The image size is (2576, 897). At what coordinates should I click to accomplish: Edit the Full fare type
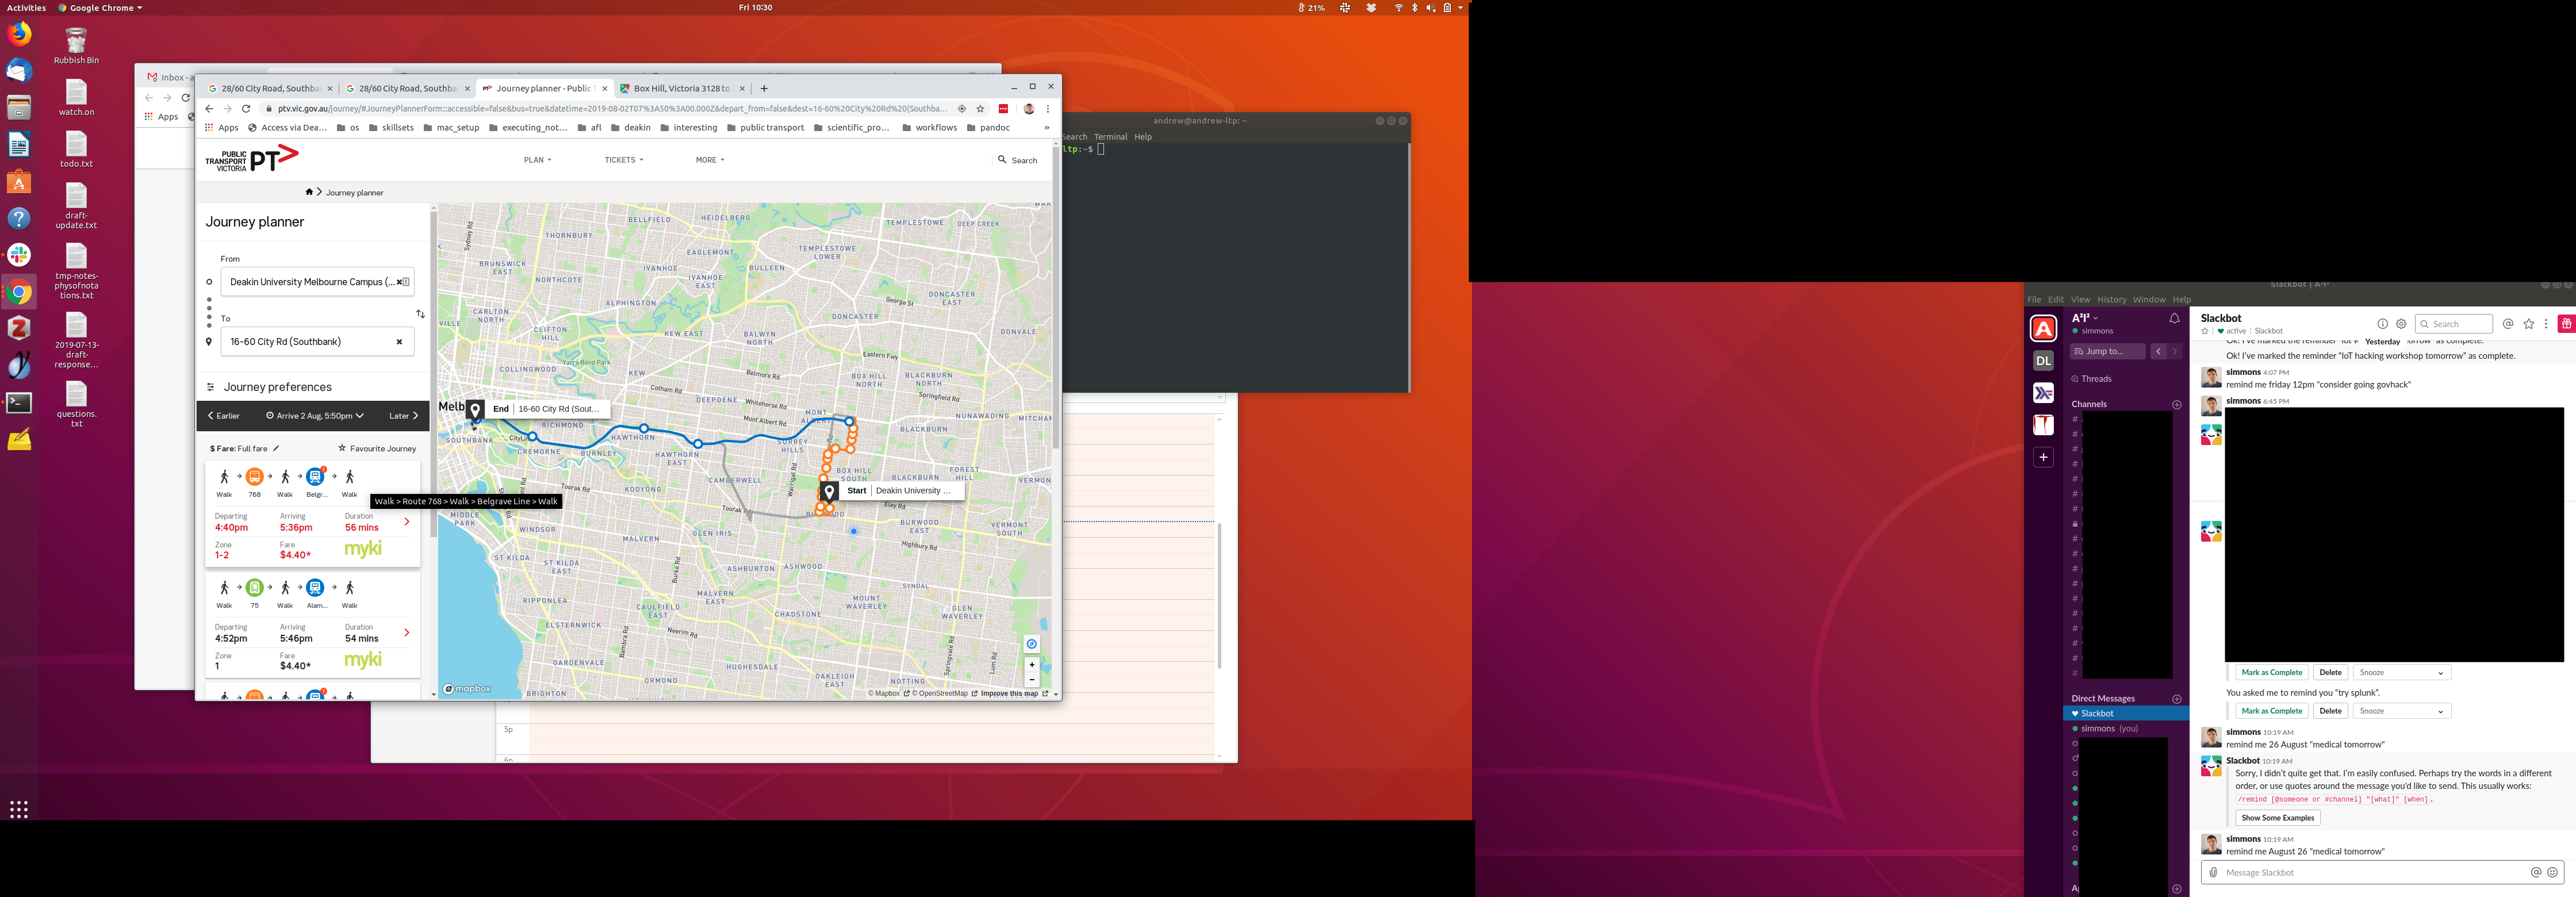[x=276, y=449]
